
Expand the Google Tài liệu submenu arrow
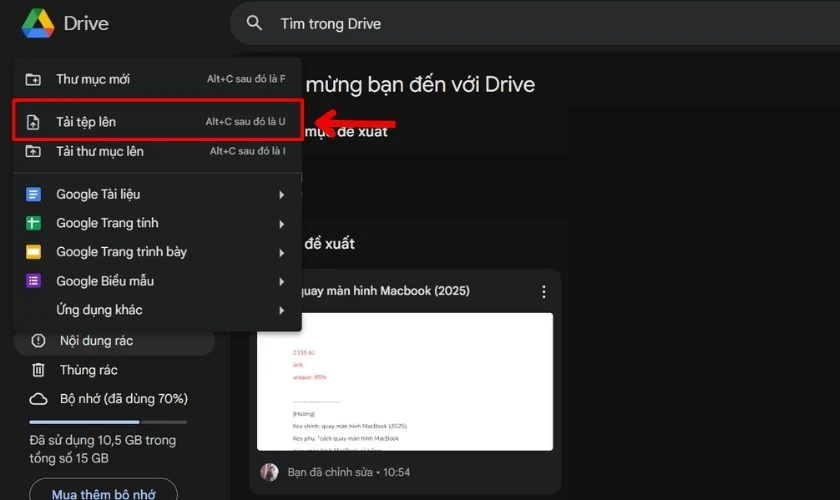pyautogui.click(x=282, y=195)
